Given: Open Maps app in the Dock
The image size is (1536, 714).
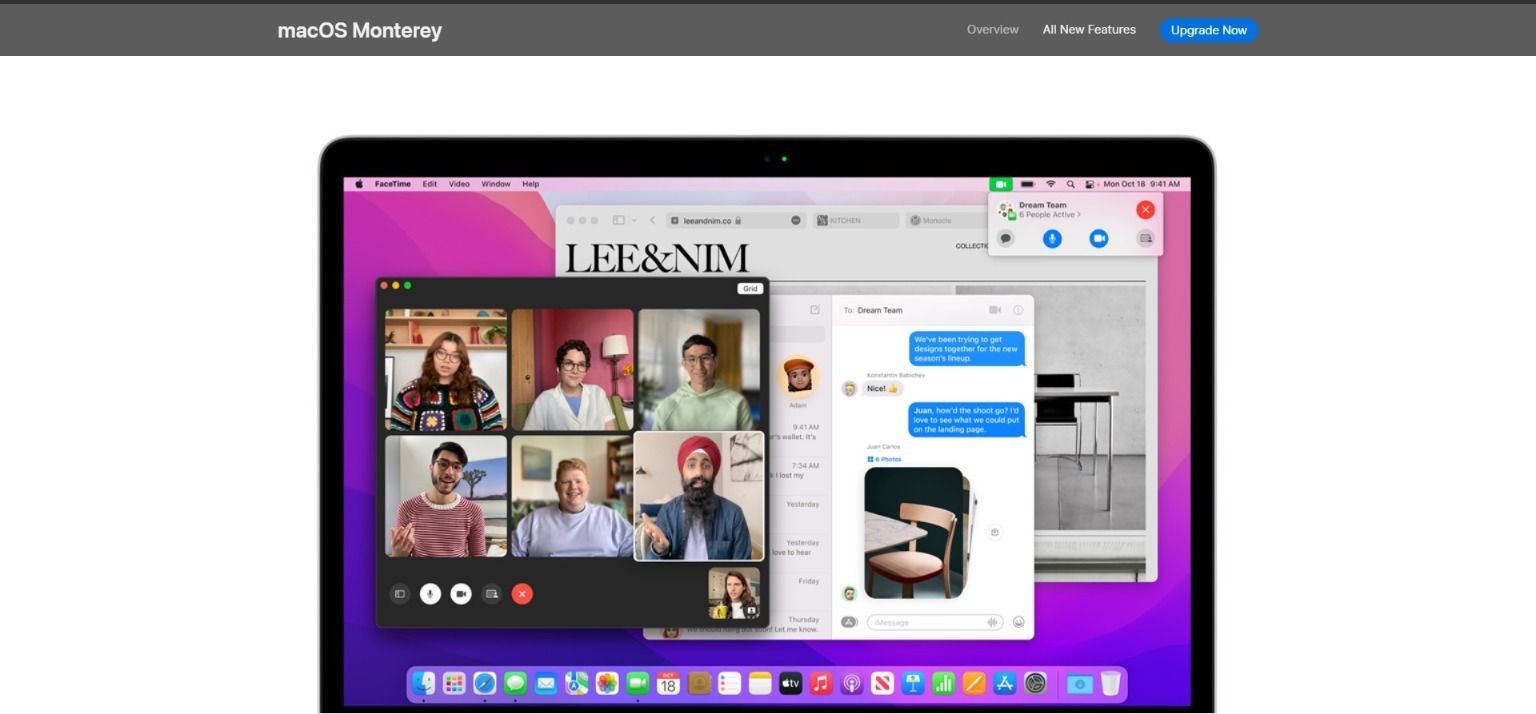Looking at the screenshot, I should [577, 683].
